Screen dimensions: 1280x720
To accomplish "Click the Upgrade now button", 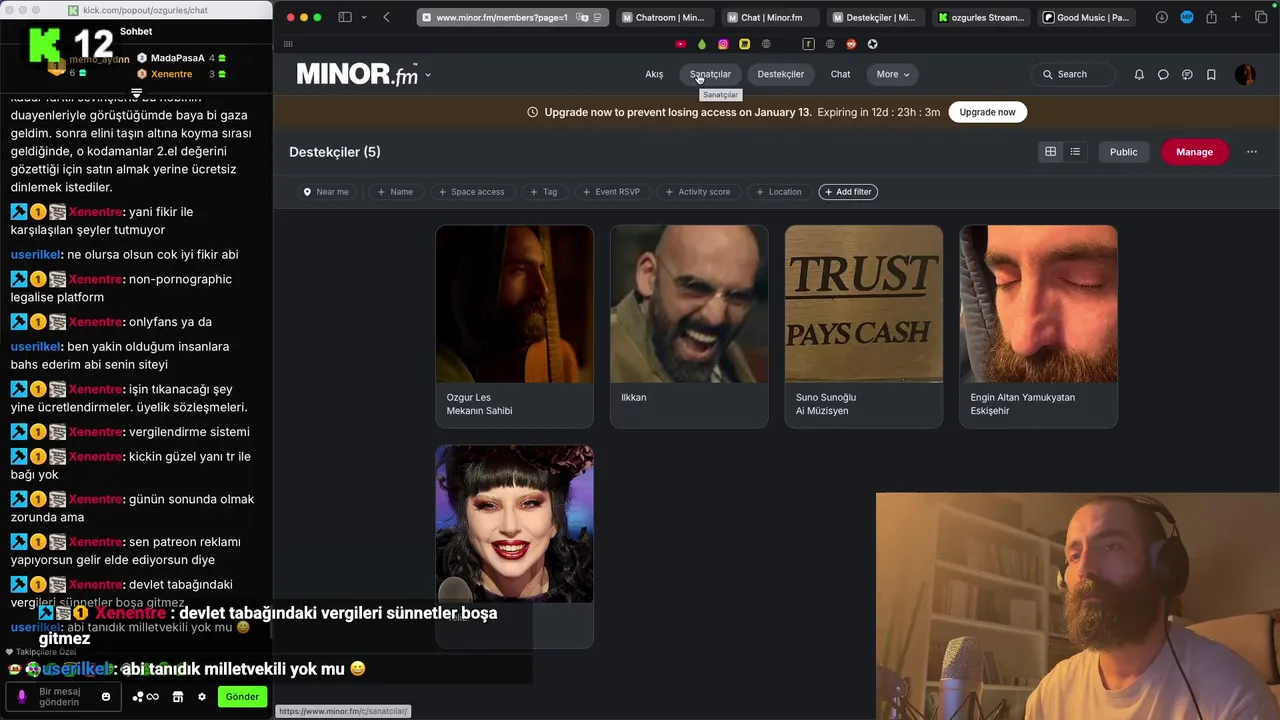I will point(987,112).
